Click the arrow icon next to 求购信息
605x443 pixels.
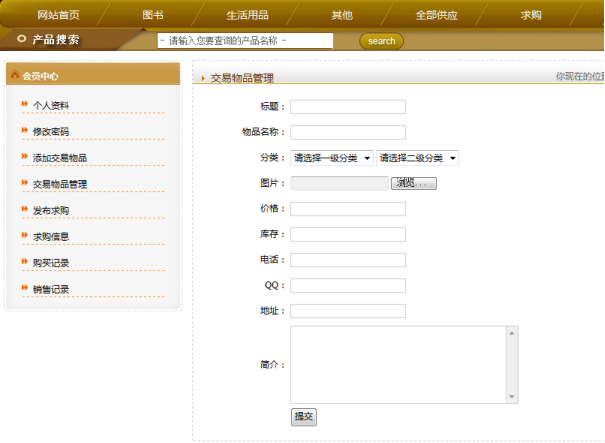(25, 235)
